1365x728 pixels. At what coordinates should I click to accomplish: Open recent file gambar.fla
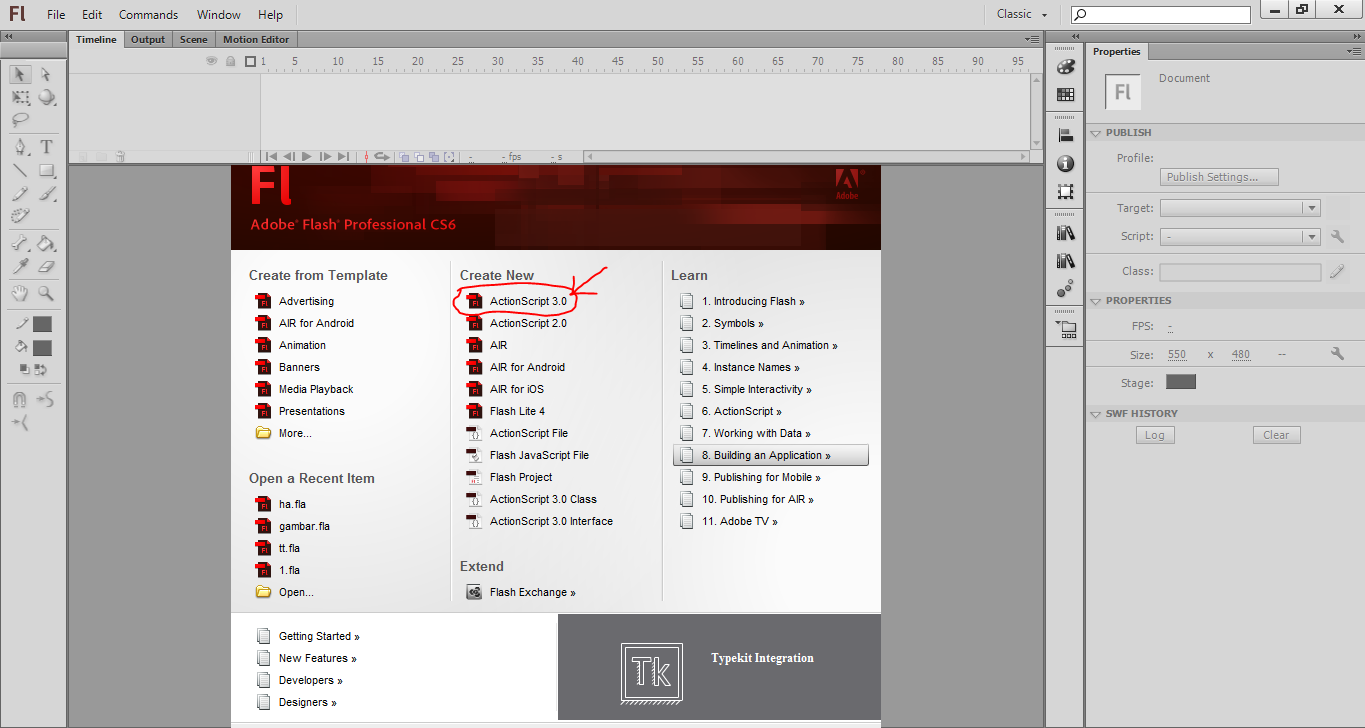304,526
